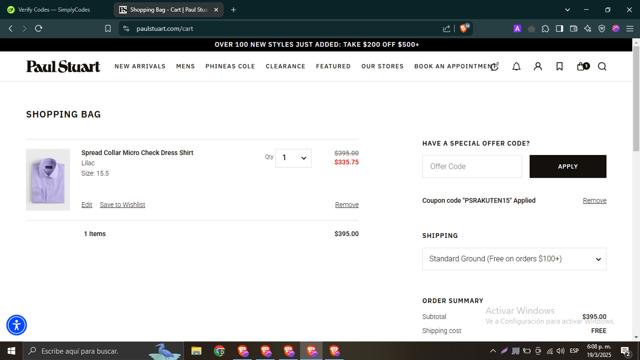Open the tab search chevron in title bar
Image resolution: width=640 pixels, height=360 pixels.
pyautogui.click(x=567, y=9)
